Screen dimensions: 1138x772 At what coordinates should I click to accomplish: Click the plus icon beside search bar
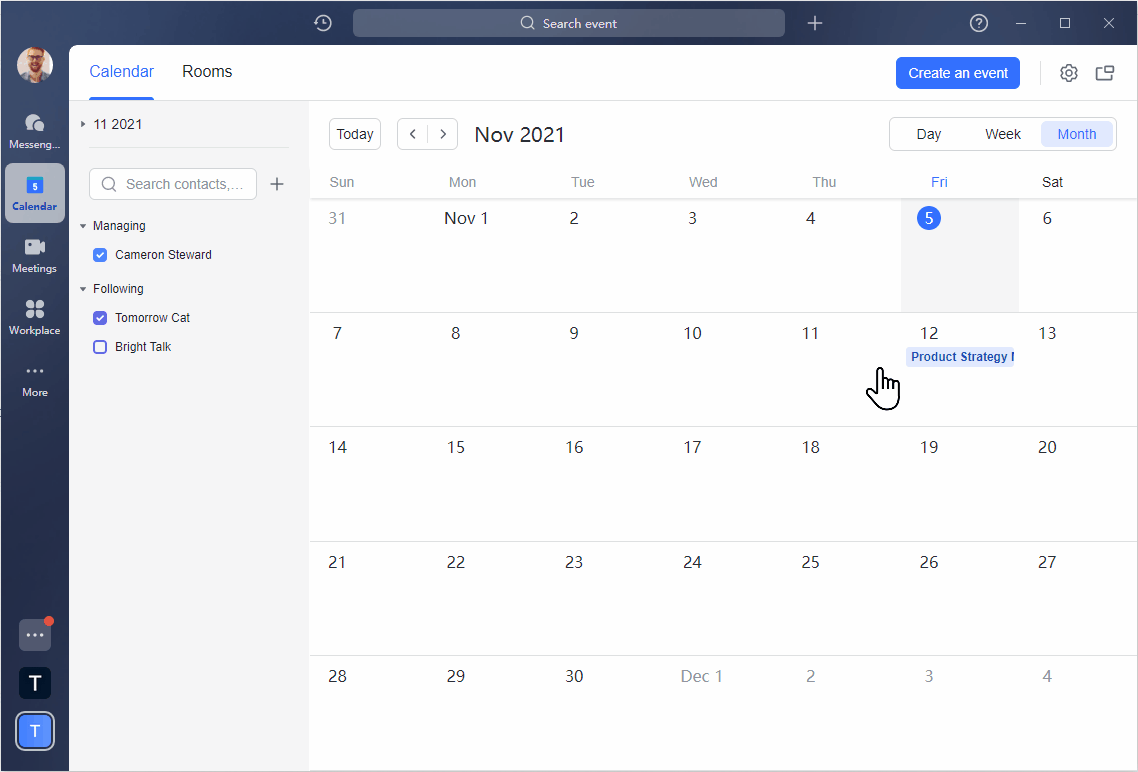click(x=815, y=23)
